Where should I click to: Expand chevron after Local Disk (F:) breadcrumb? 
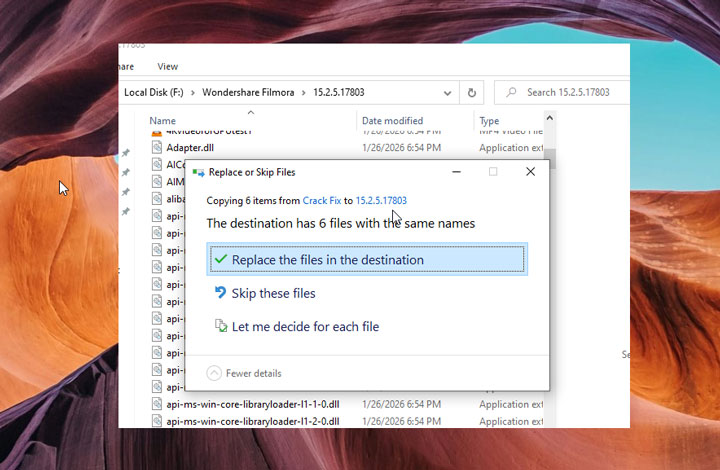point(193,93)
